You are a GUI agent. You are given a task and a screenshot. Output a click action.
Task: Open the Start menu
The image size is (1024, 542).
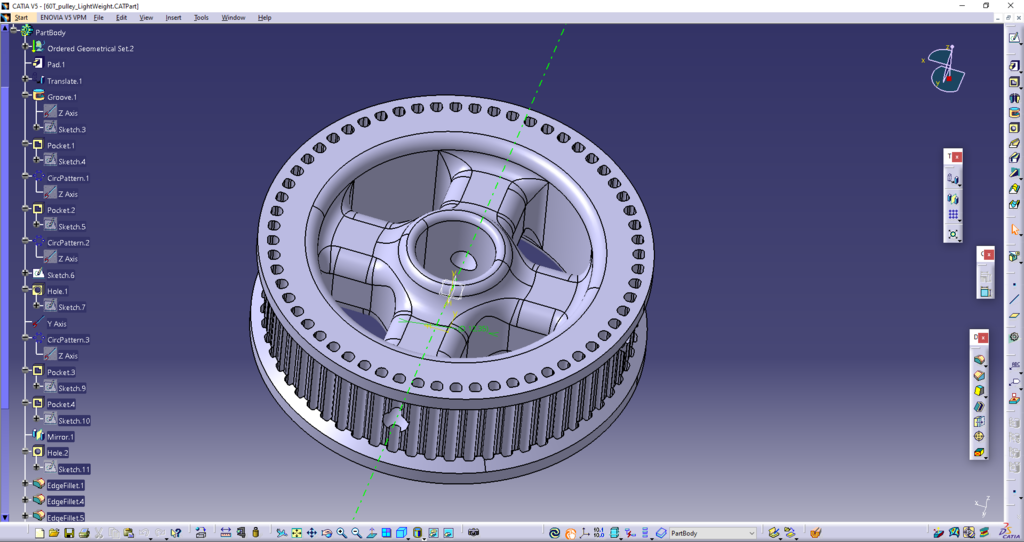(21, 18)
